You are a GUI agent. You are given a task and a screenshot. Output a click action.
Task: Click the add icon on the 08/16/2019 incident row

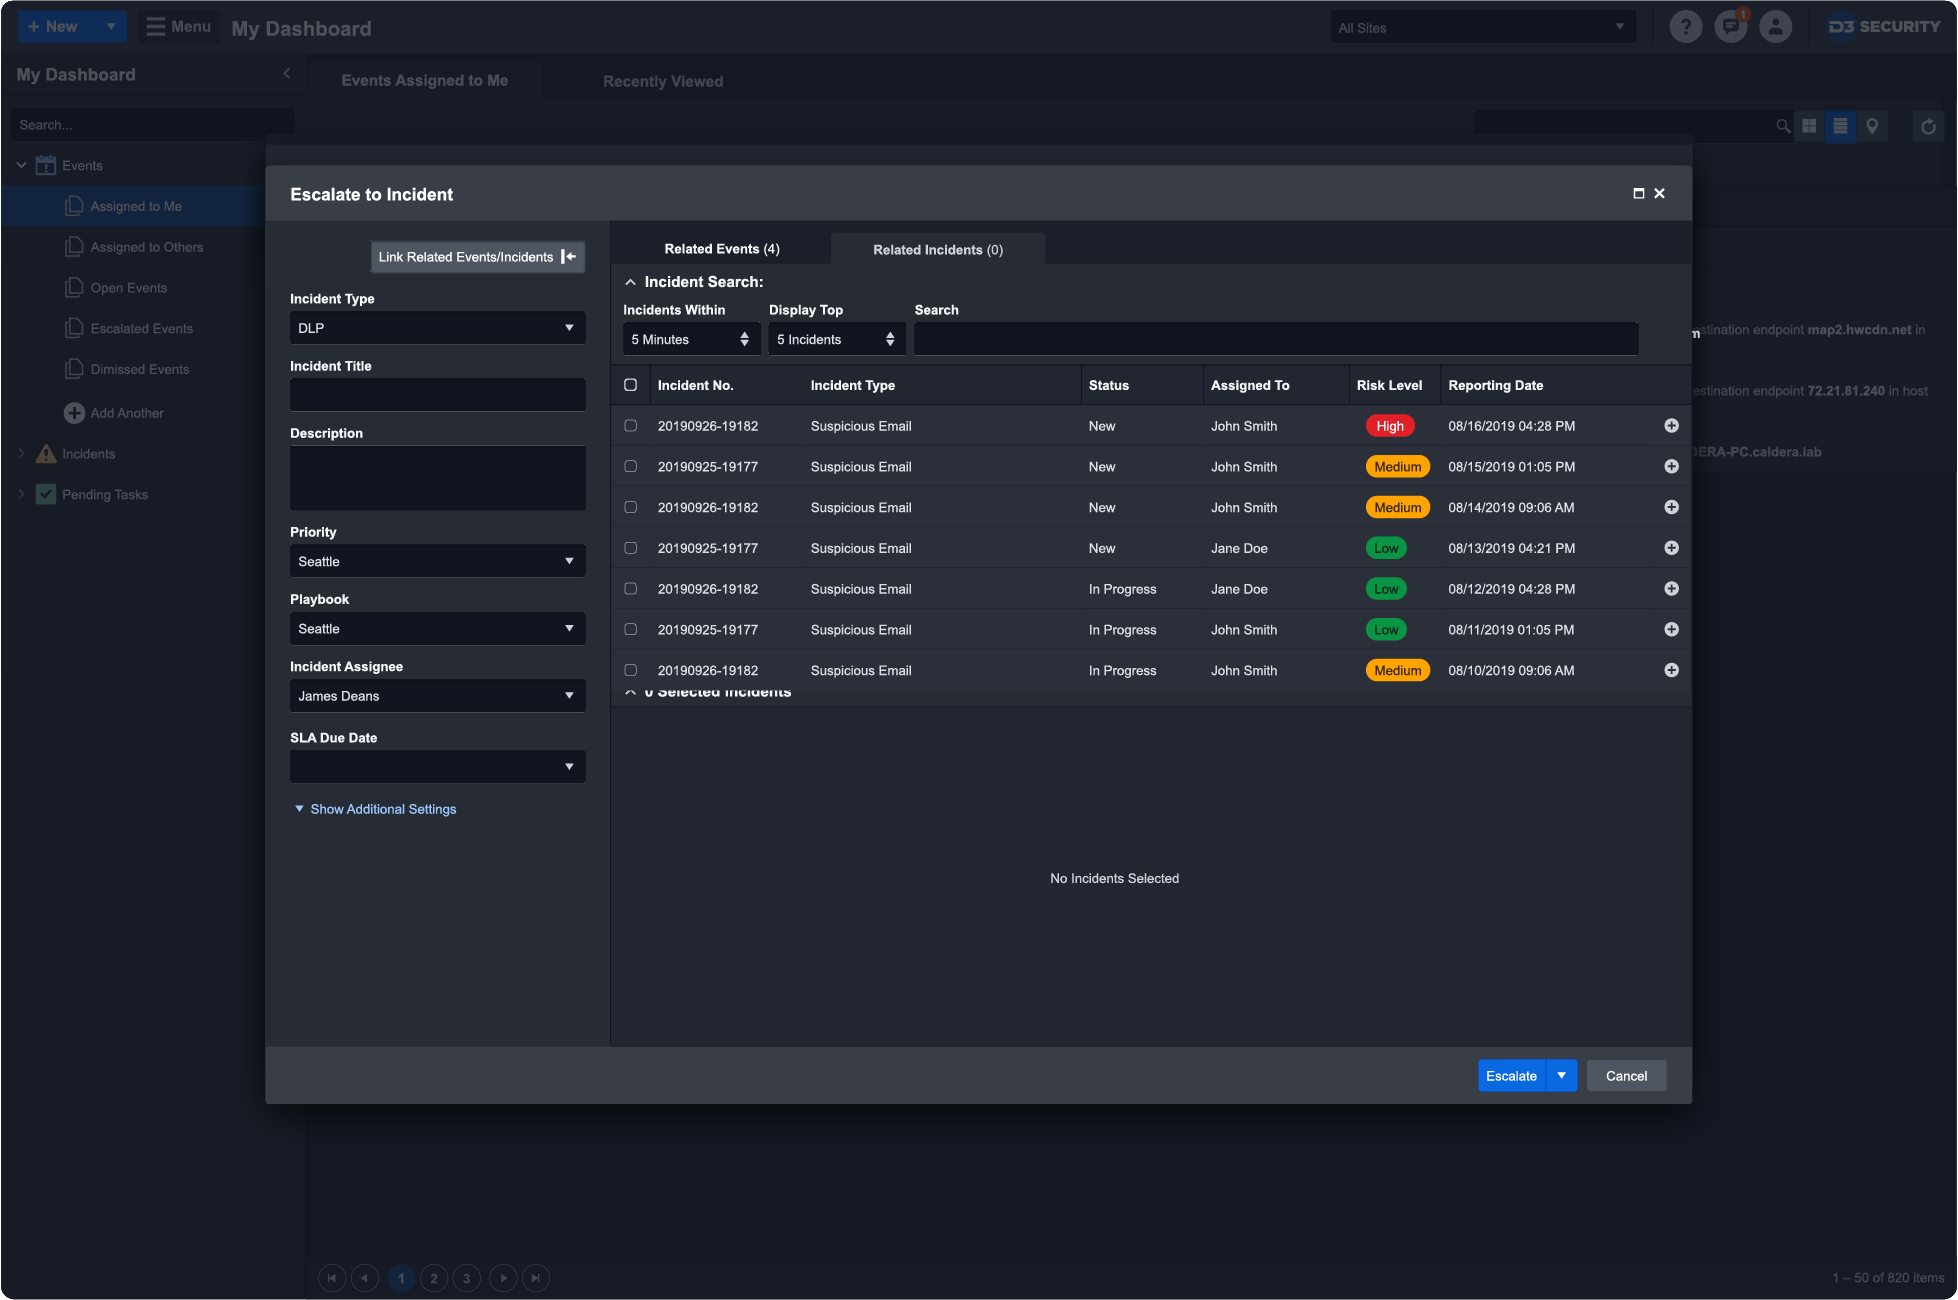point(1671,426)
